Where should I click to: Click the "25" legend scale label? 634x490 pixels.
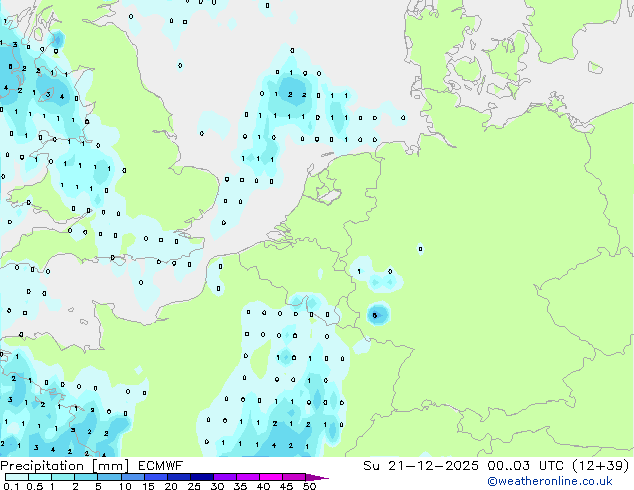[x=194, y=486]
